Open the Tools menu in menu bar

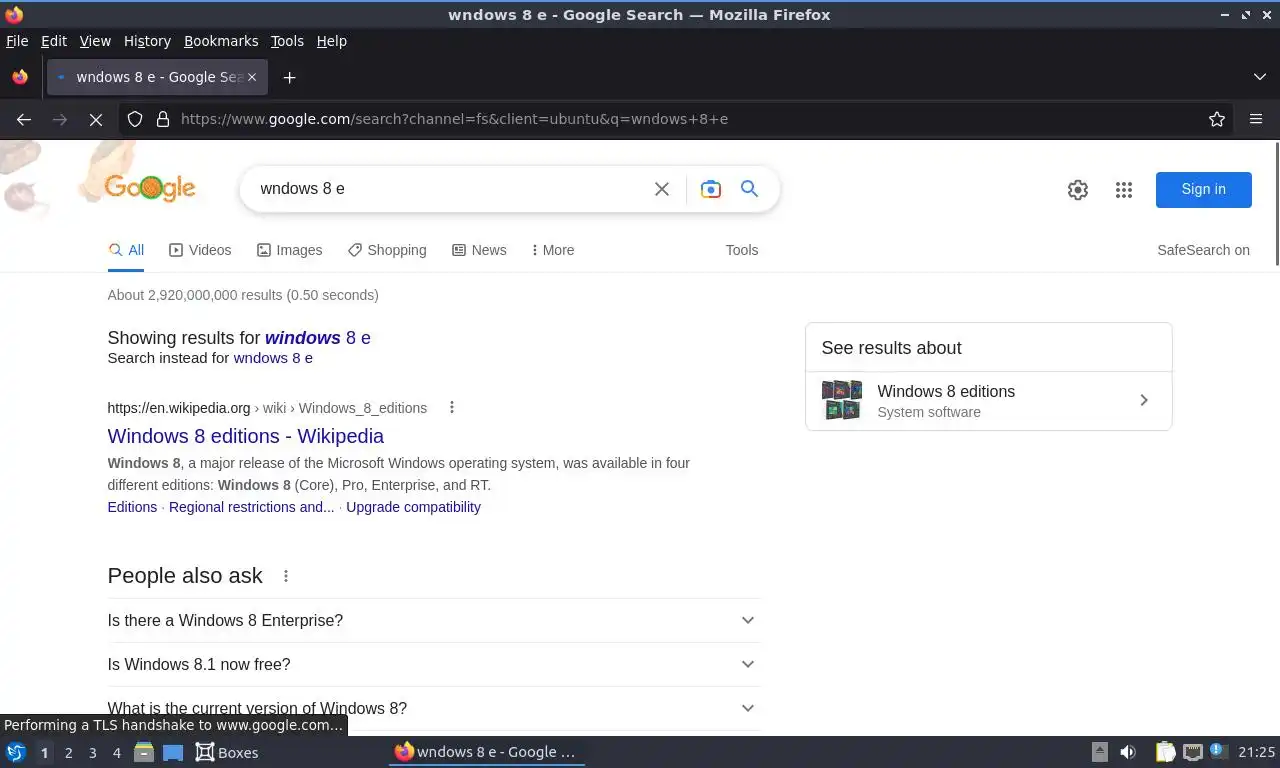click(x=287, y=41)
